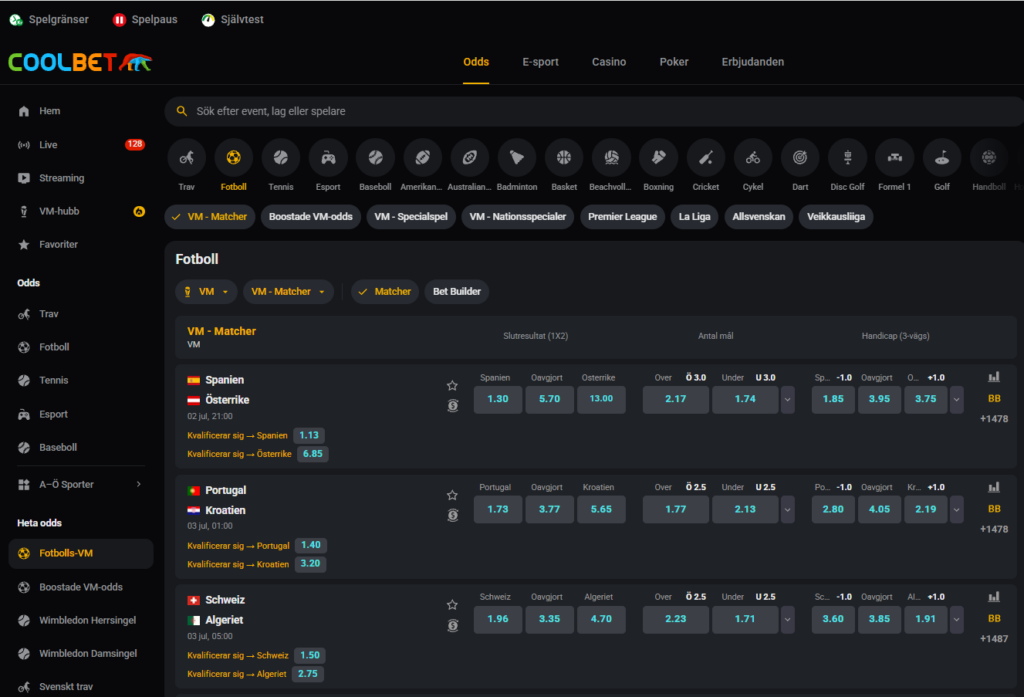Open Streaming in the sidebar

click(81, 178)
